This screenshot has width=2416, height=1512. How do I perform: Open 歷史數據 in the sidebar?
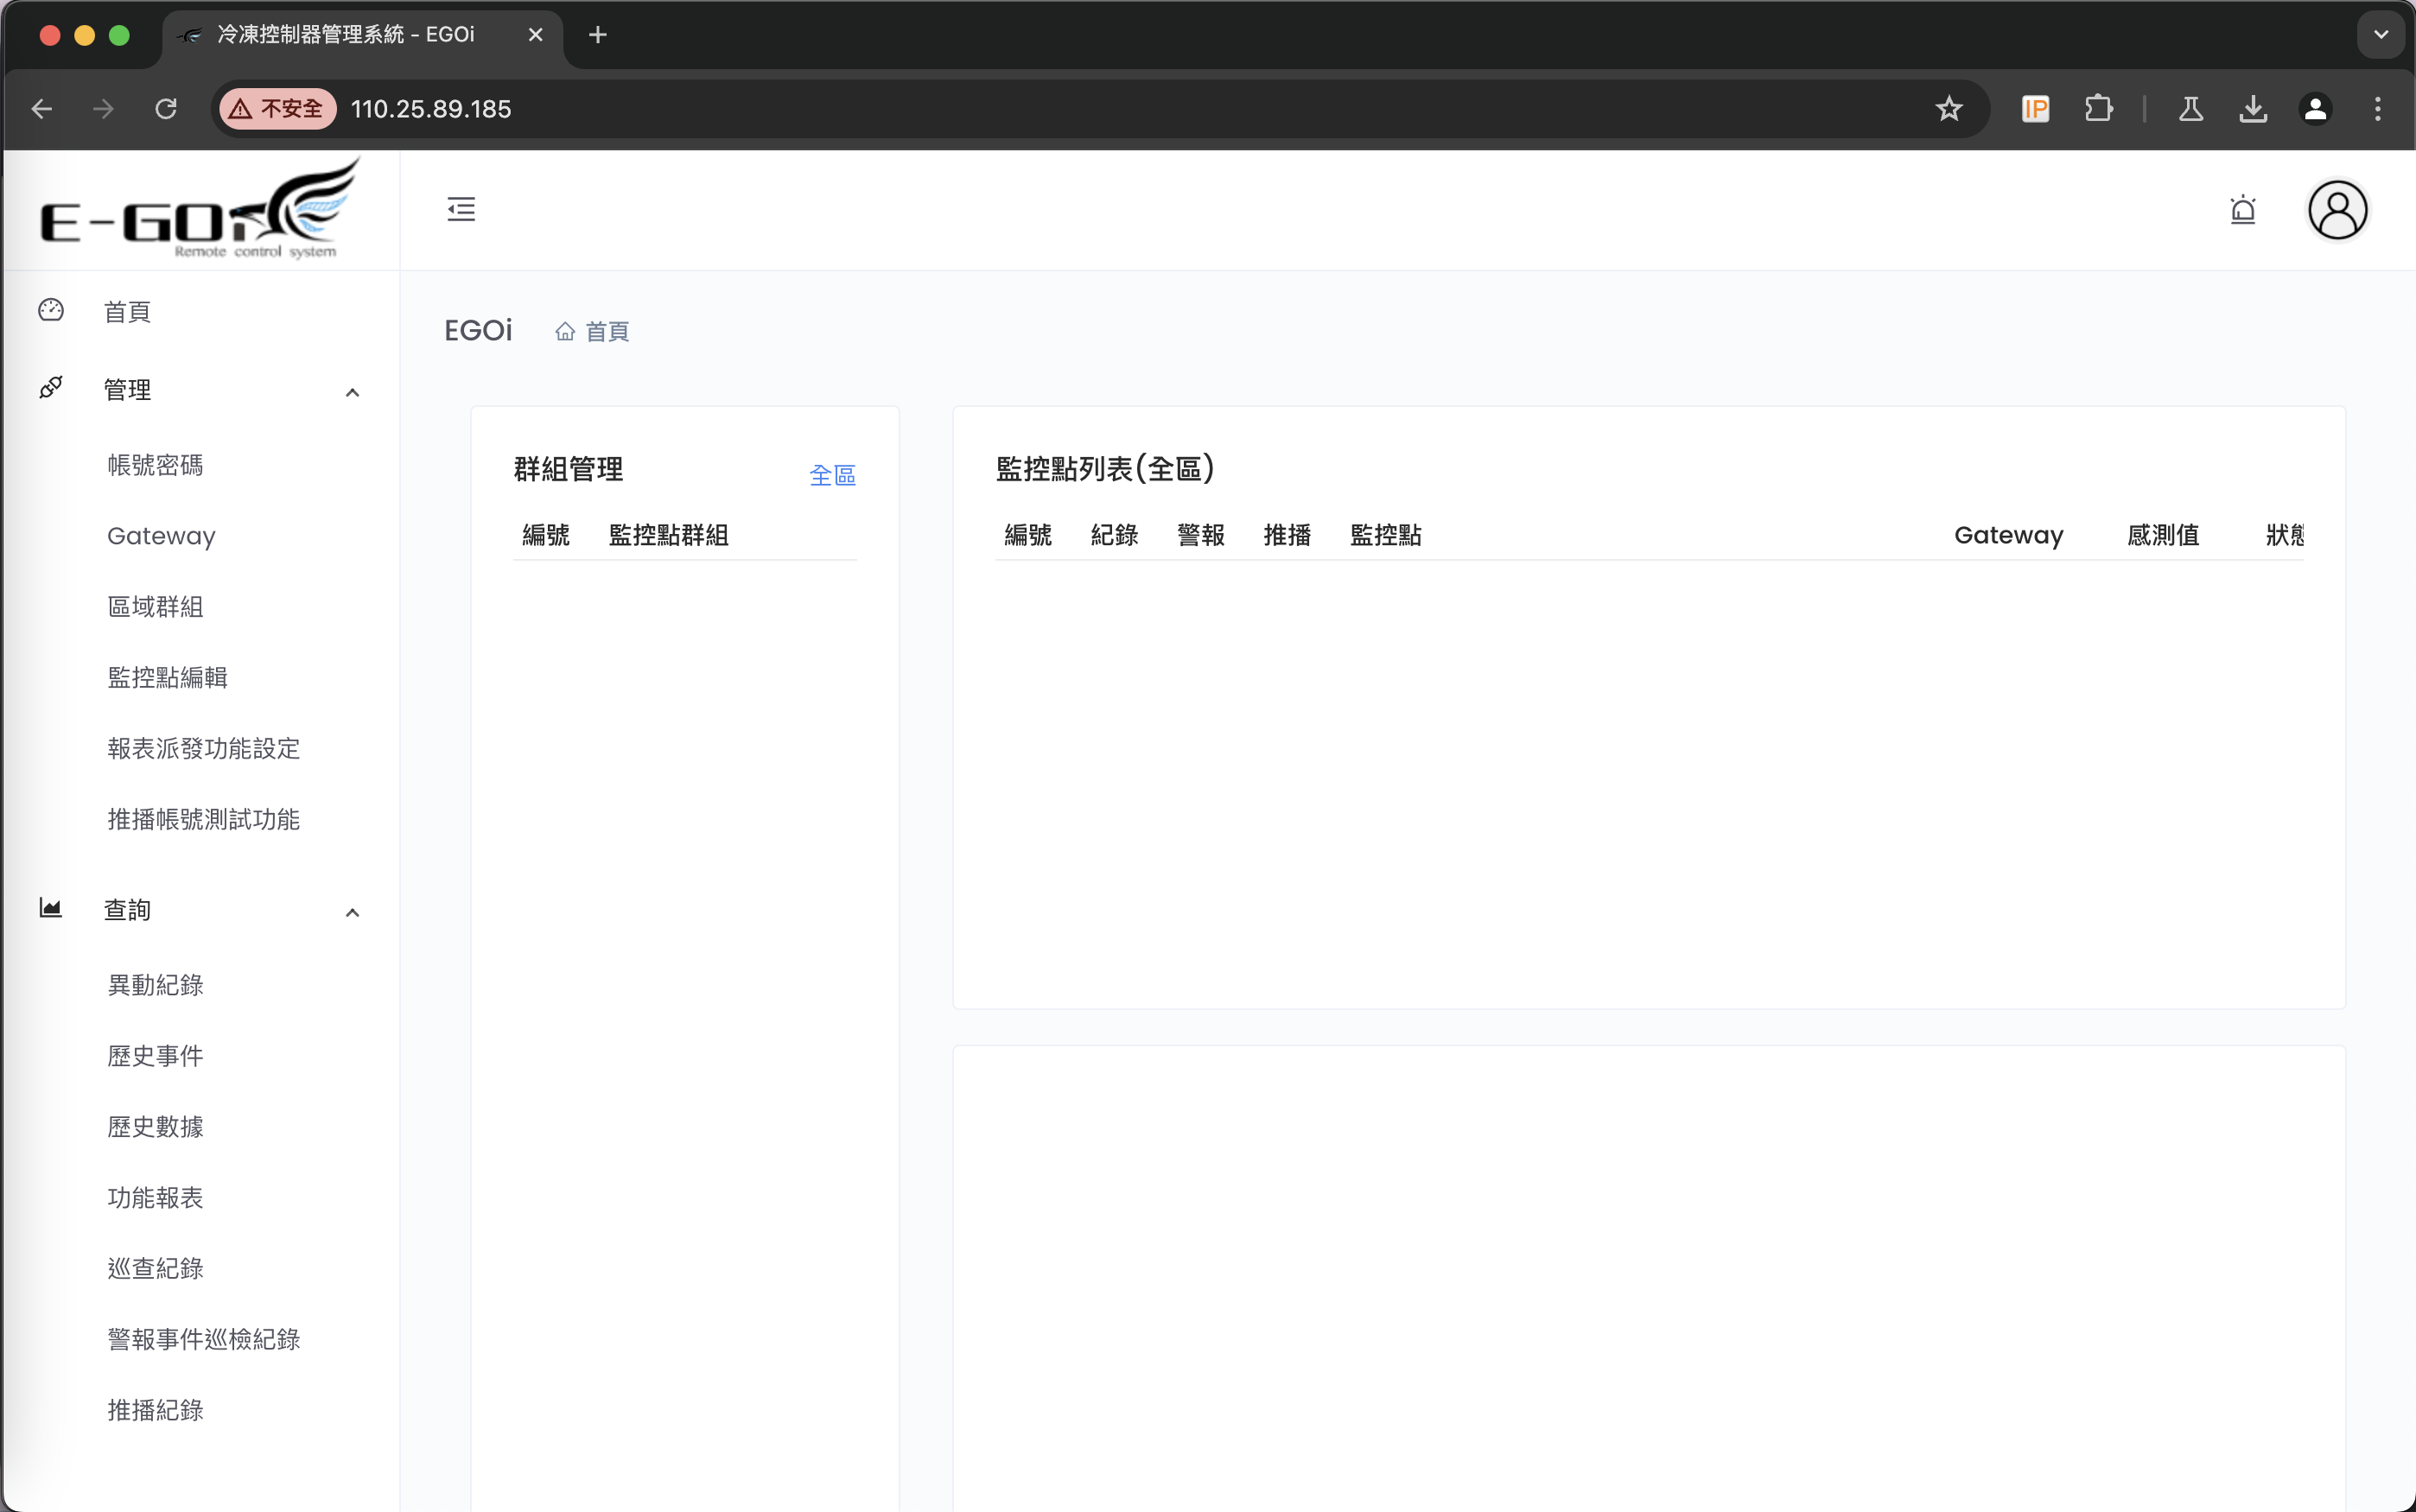coord(155,1127)
